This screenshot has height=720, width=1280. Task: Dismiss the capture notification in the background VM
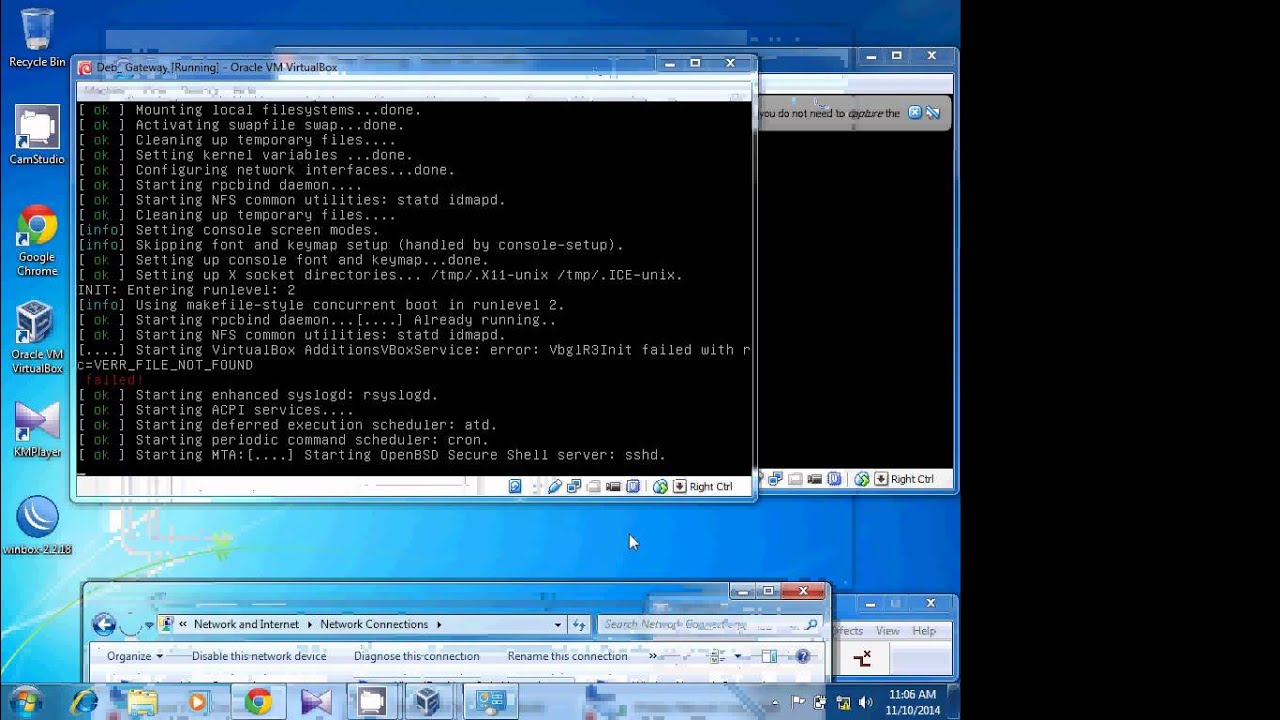914,113
